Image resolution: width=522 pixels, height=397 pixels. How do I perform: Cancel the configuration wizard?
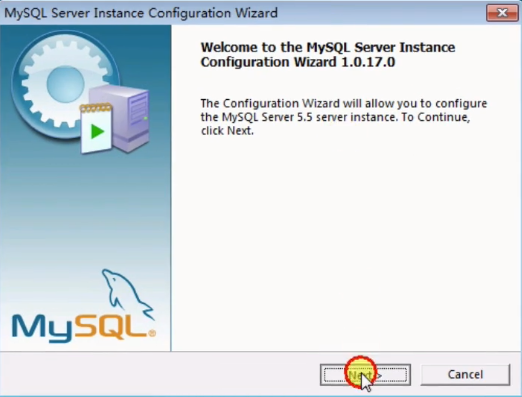(465, 375)
